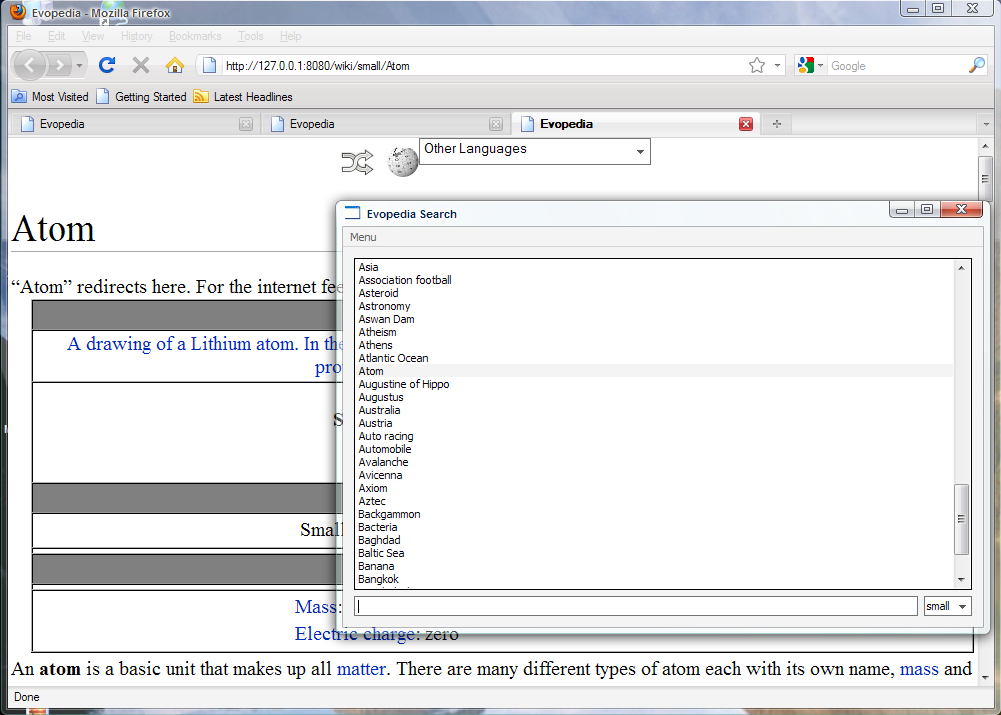
Task: Switch to the first Evopedia tab
Action: [130, 124]
